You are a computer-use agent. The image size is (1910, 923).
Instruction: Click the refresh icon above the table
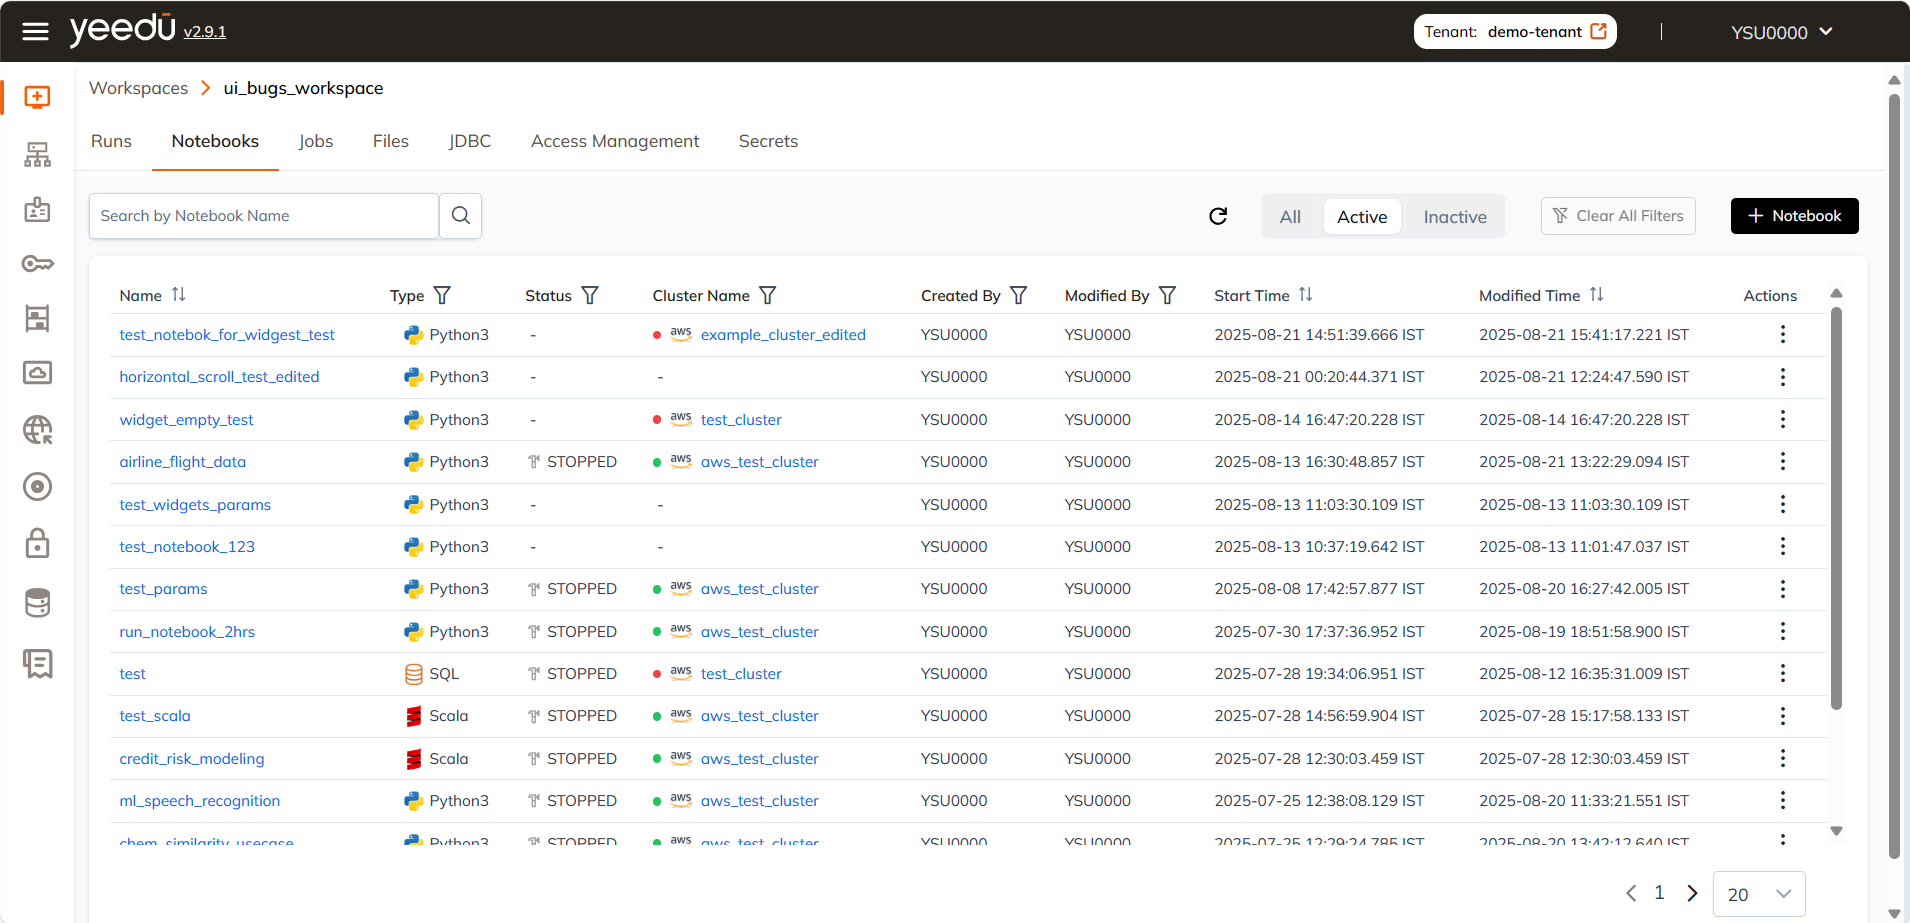tap(1218, 216)
